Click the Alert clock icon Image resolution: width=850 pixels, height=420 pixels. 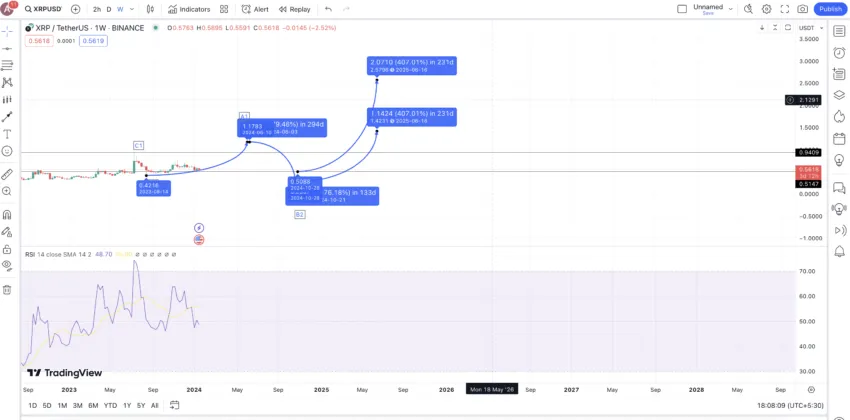click(x=246, y=9)
